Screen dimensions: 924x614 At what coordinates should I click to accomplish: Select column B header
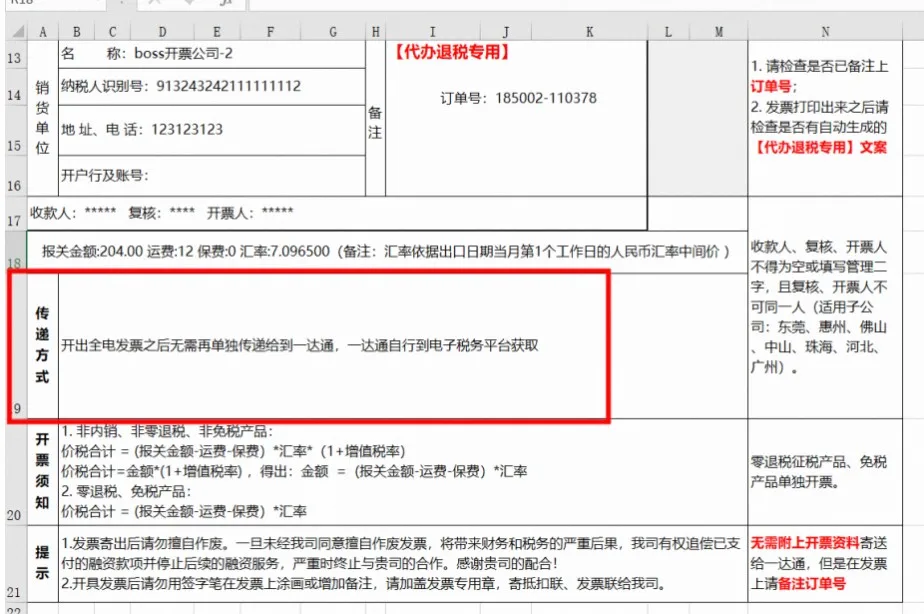(x=77, y=32)
